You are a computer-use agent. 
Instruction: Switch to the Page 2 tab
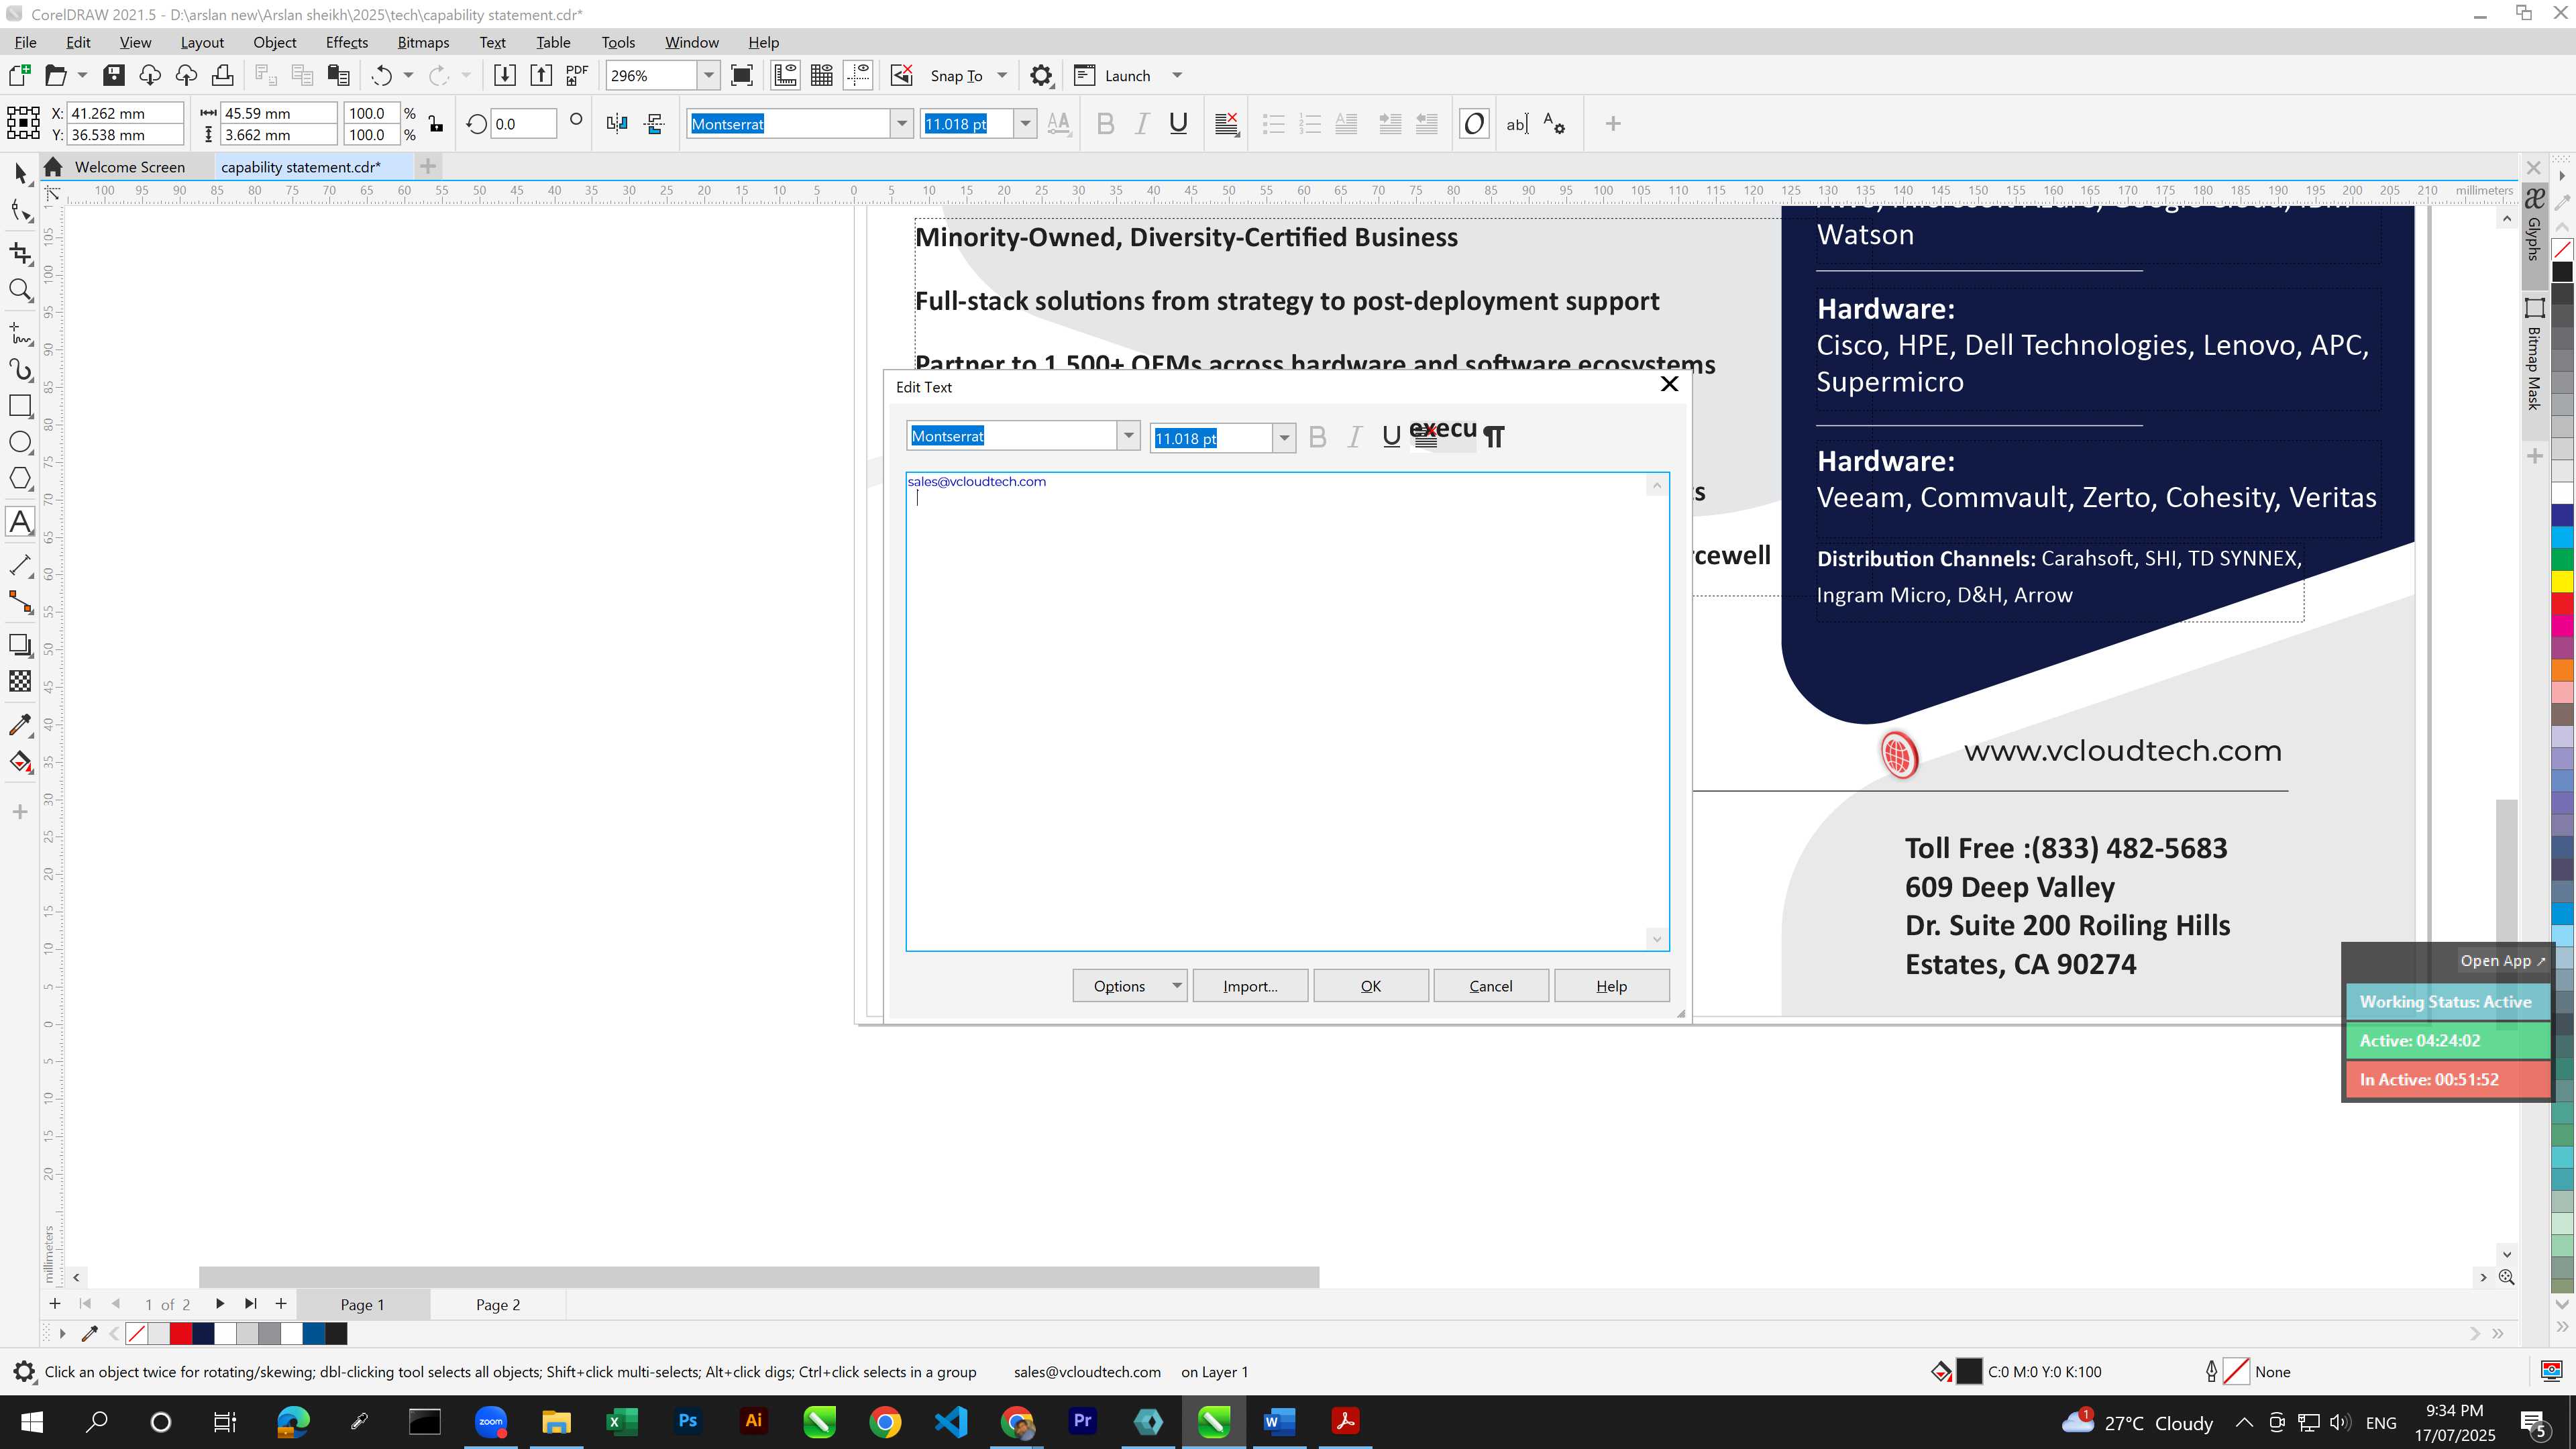(498, 1304)
